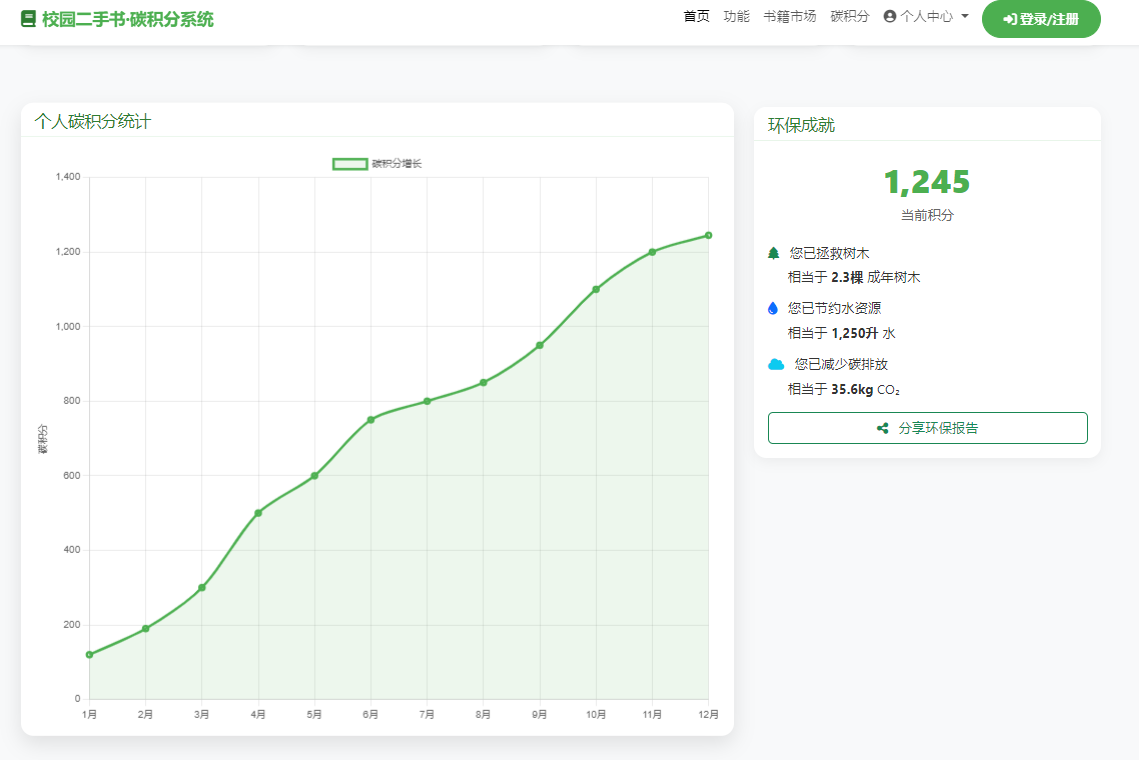Click the 12月 x-axis label
This screenshot has width=1139, height=760.
point(708,714)
